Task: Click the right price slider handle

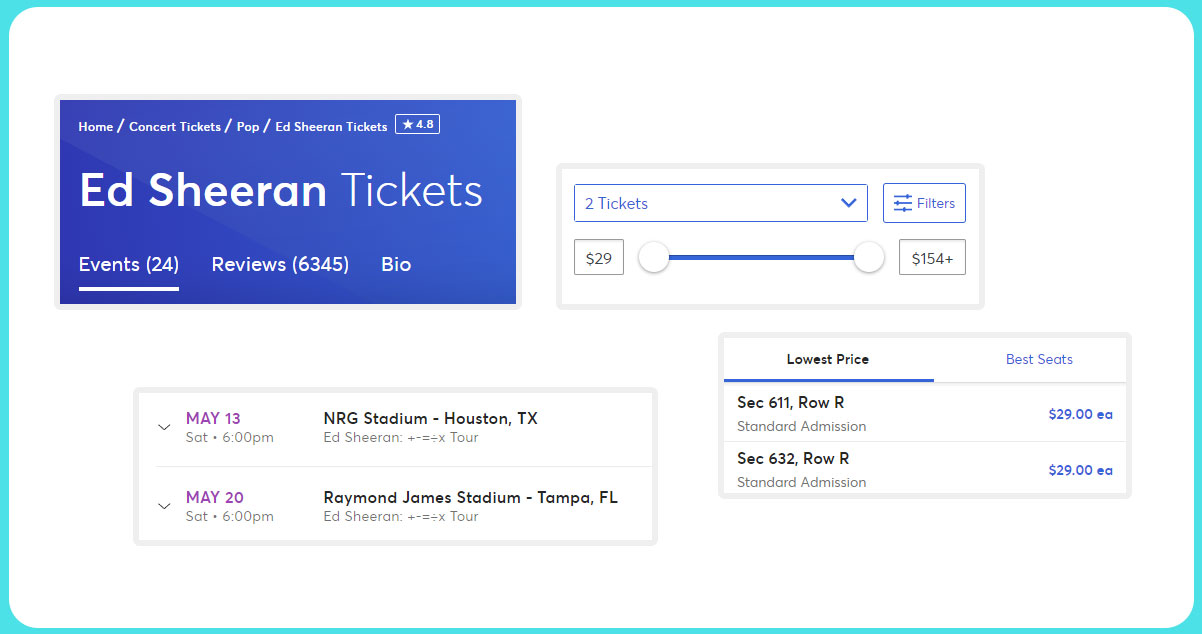Action: coord(869,257)
